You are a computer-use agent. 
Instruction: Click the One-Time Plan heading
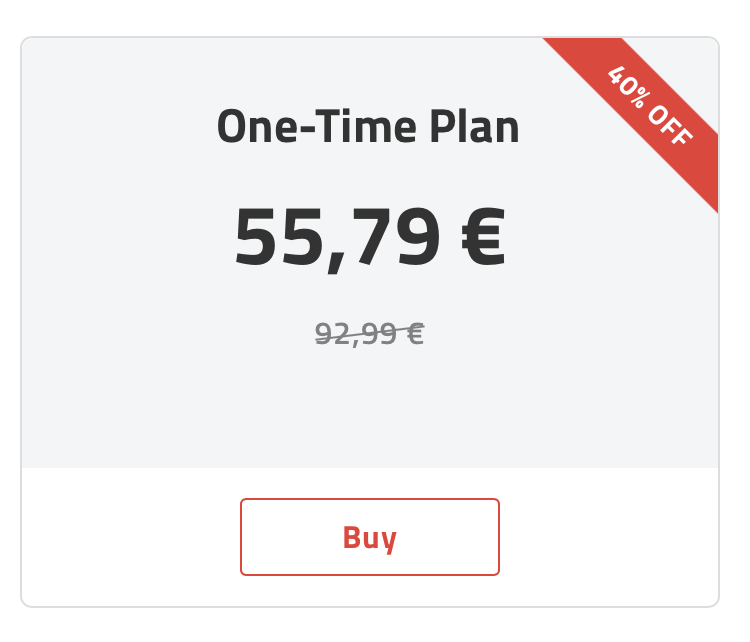[368, 127]
